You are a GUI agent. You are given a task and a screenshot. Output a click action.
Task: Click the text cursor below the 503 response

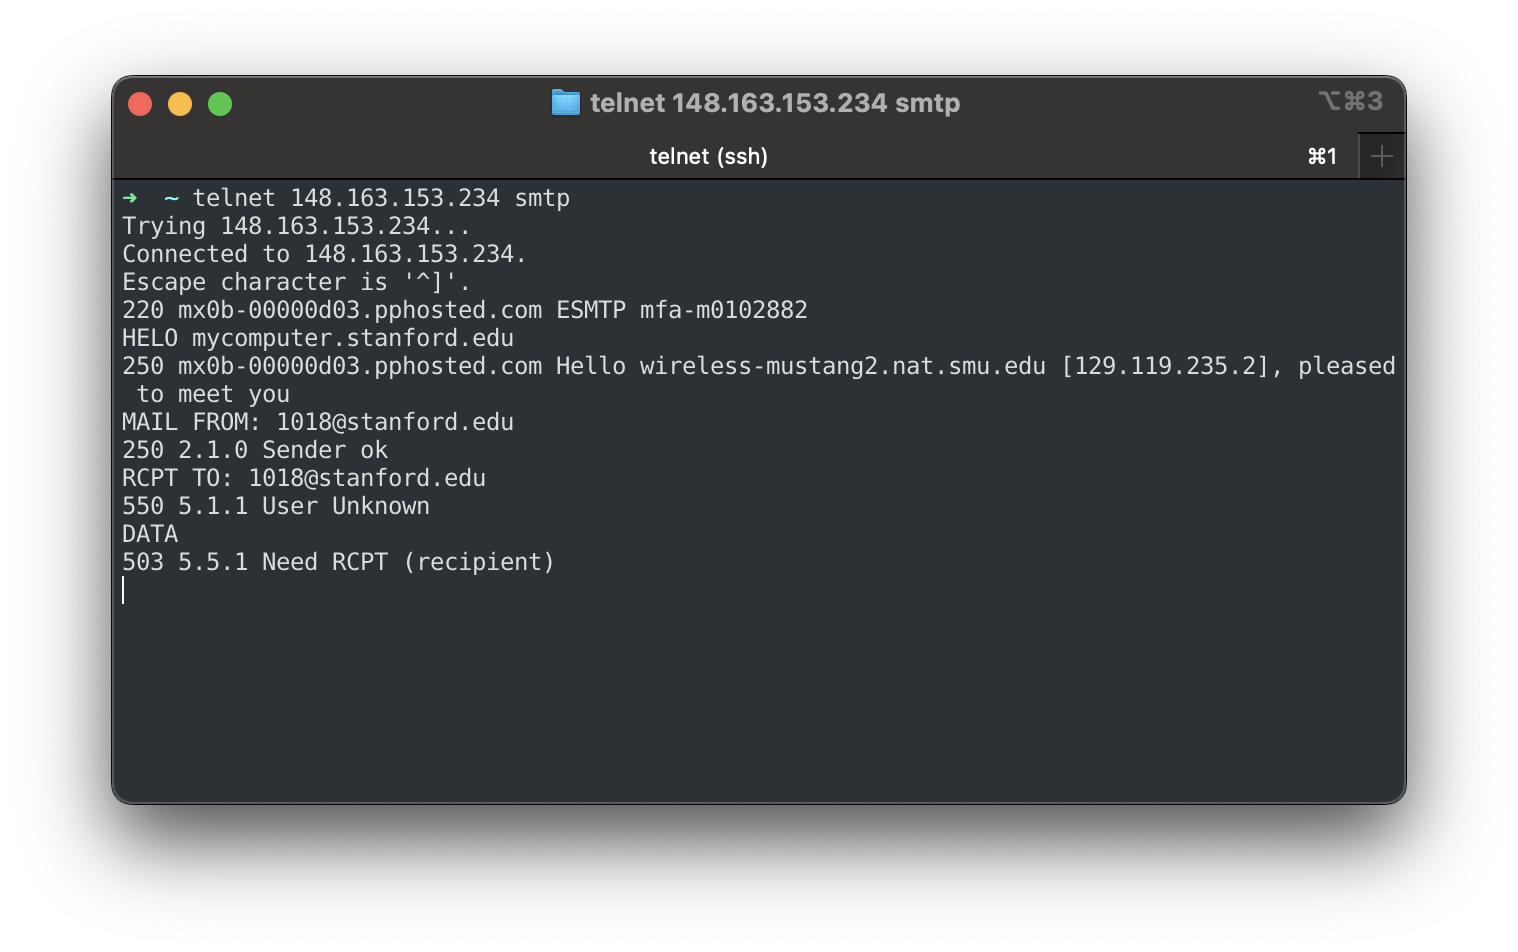[124, 590]
